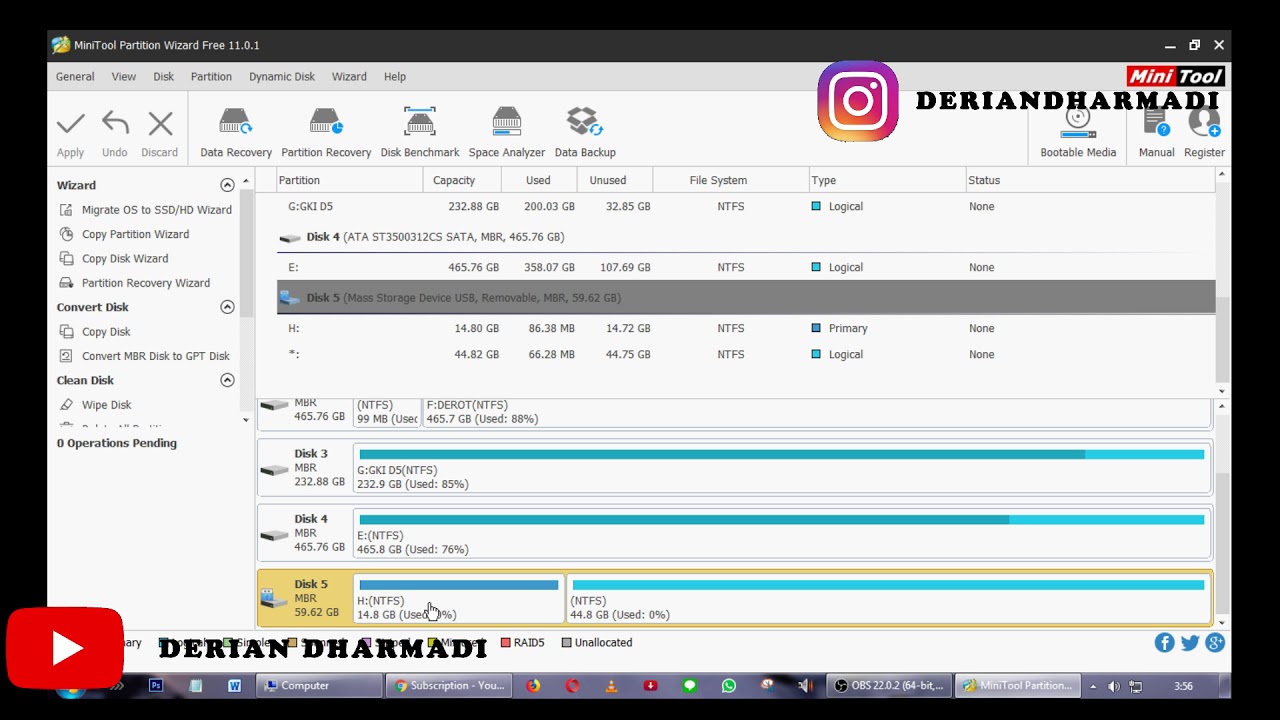Select the Disk 5 Mass Storage Device row

pyautogui.click(x=746, y=297)
